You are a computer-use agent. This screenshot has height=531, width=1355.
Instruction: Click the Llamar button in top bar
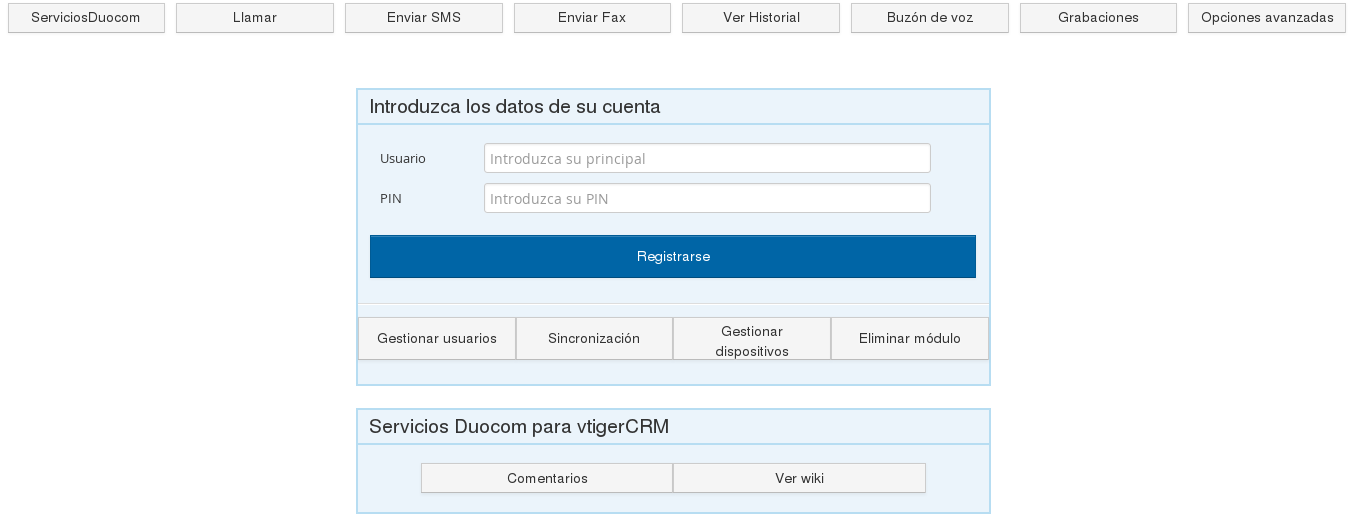pos(255,18)
